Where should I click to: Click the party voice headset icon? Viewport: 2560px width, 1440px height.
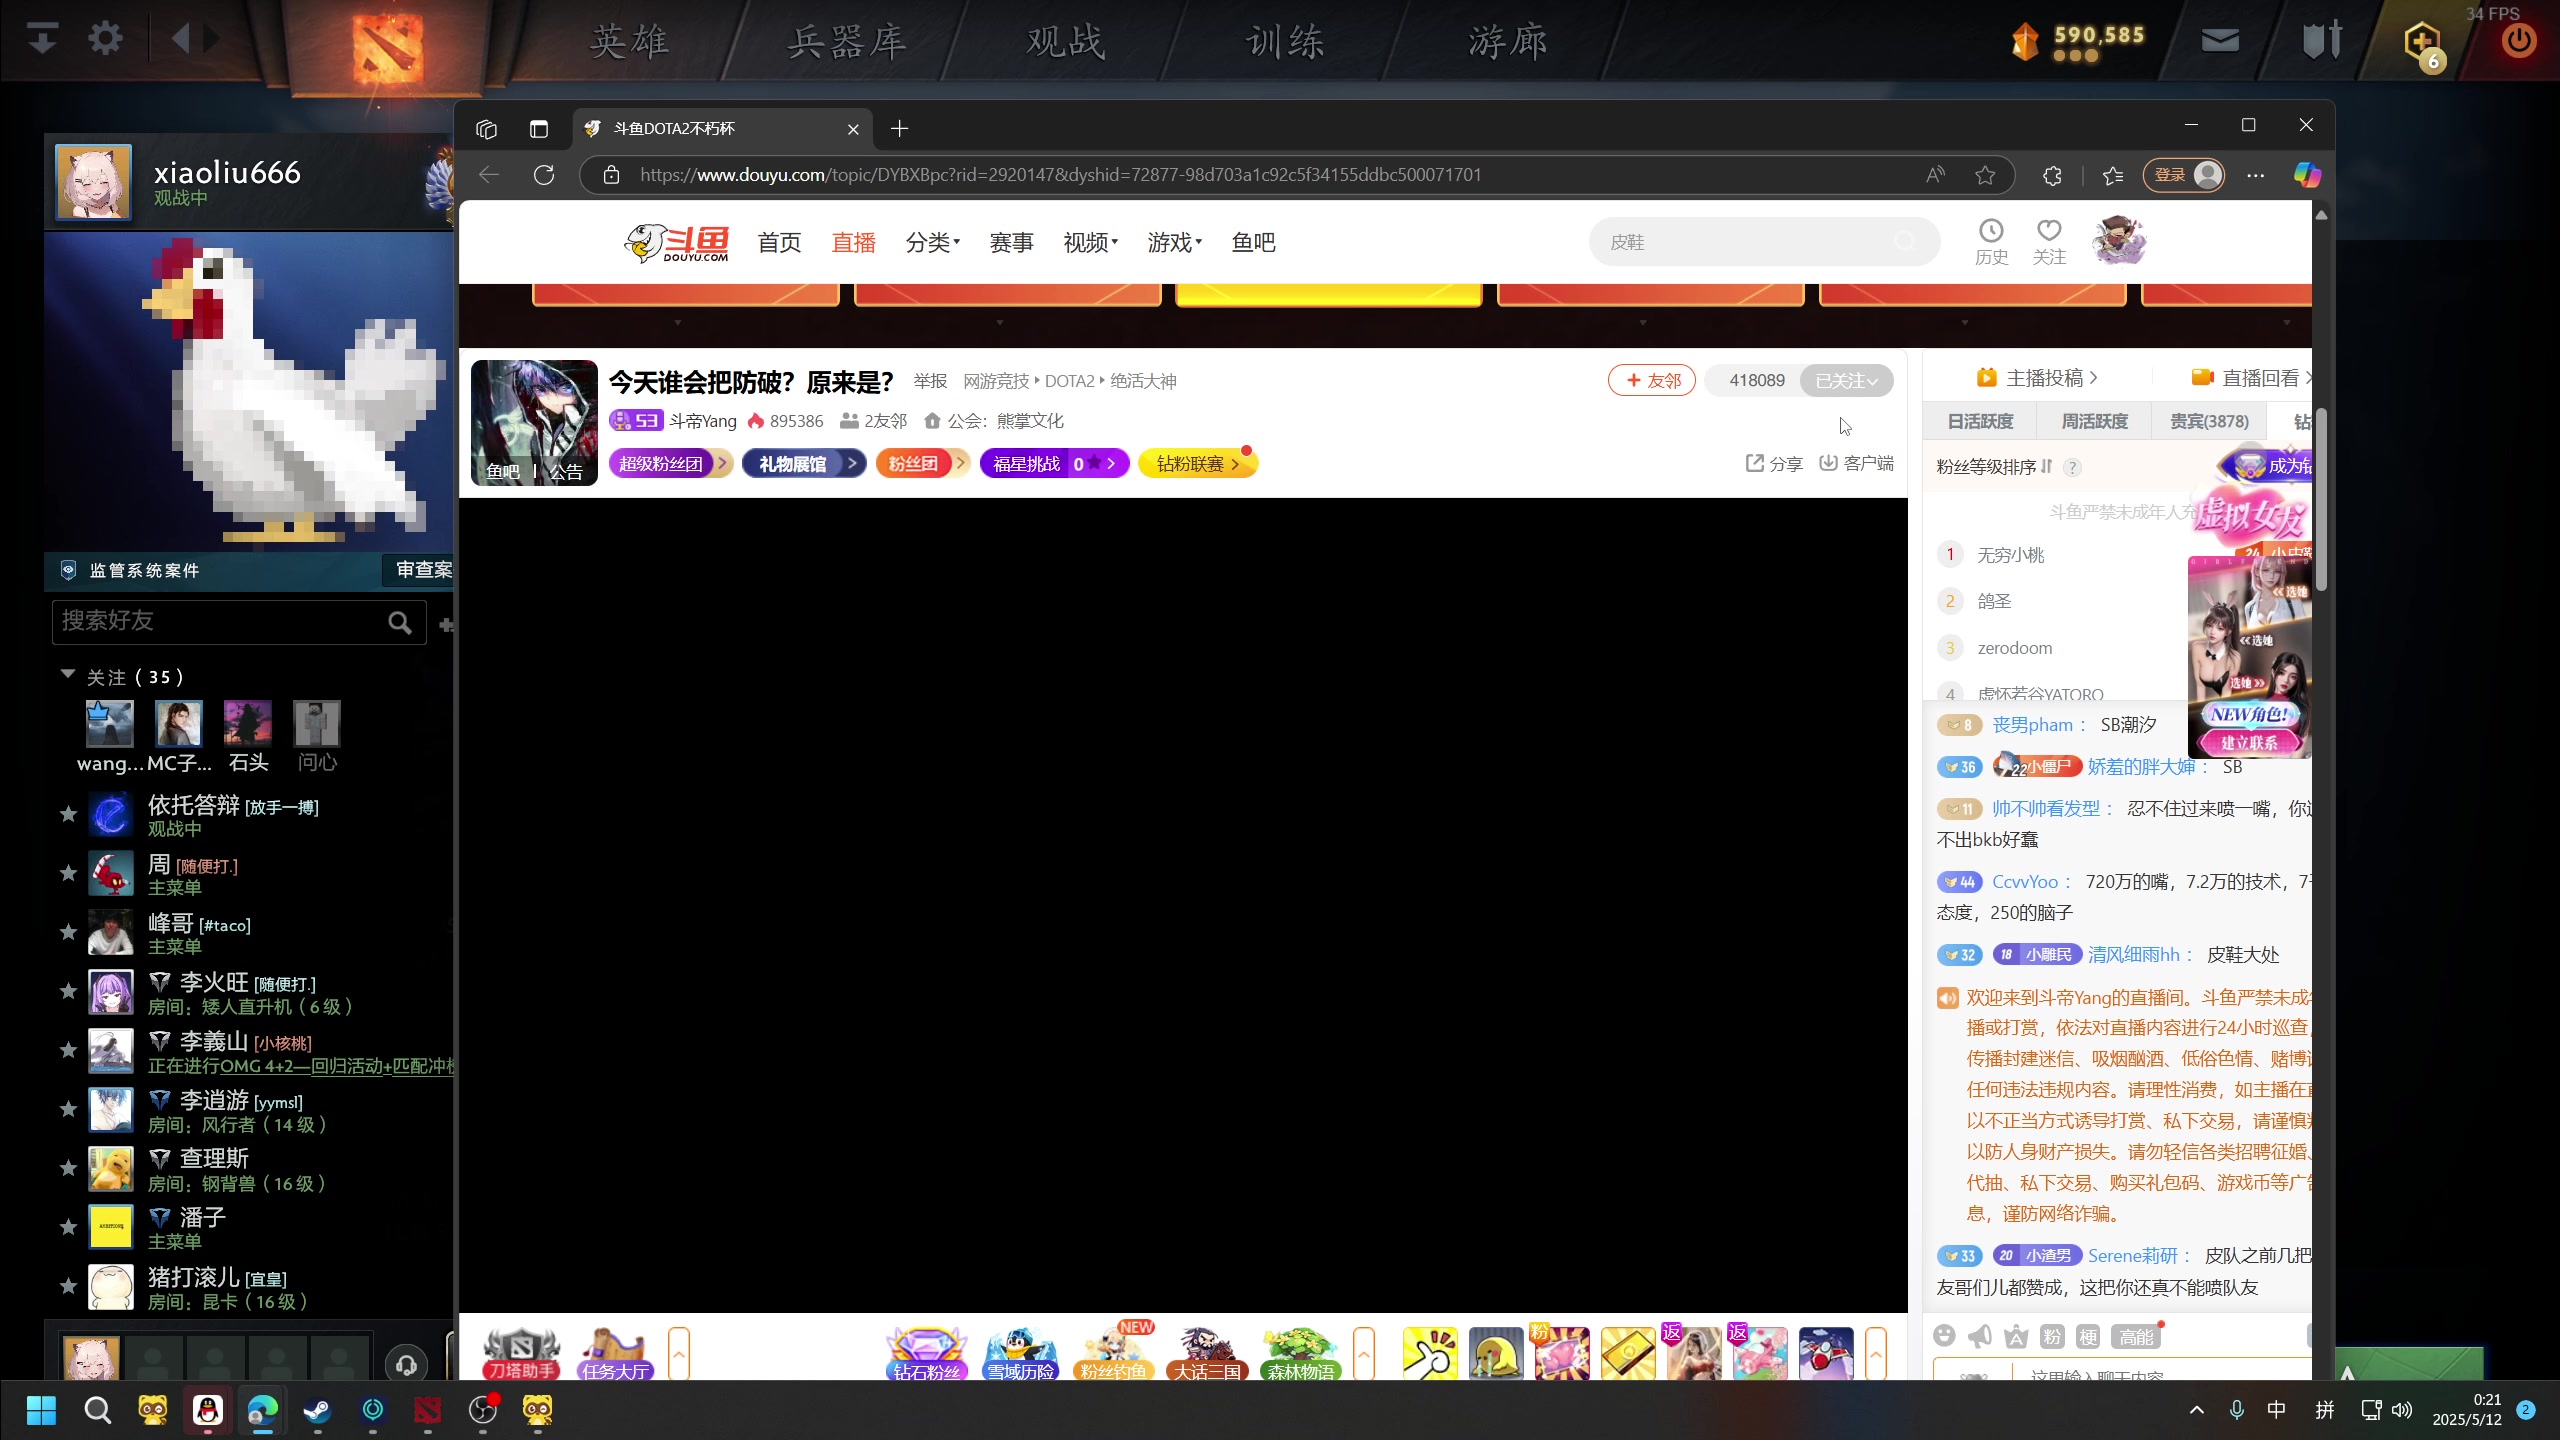click(406, 1364)
